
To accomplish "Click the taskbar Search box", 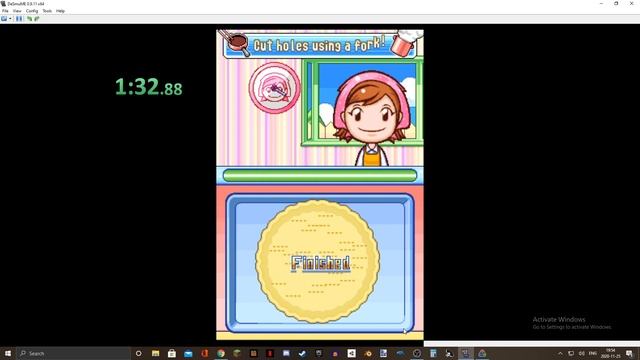I will [x=73, y=353].
